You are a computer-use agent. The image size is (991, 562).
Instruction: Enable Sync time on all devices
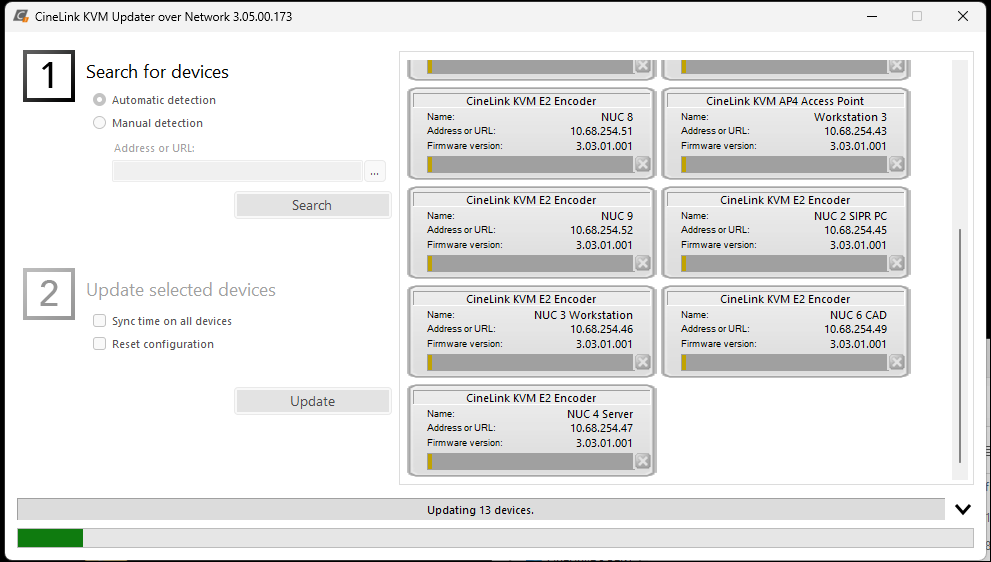point(99,321)
